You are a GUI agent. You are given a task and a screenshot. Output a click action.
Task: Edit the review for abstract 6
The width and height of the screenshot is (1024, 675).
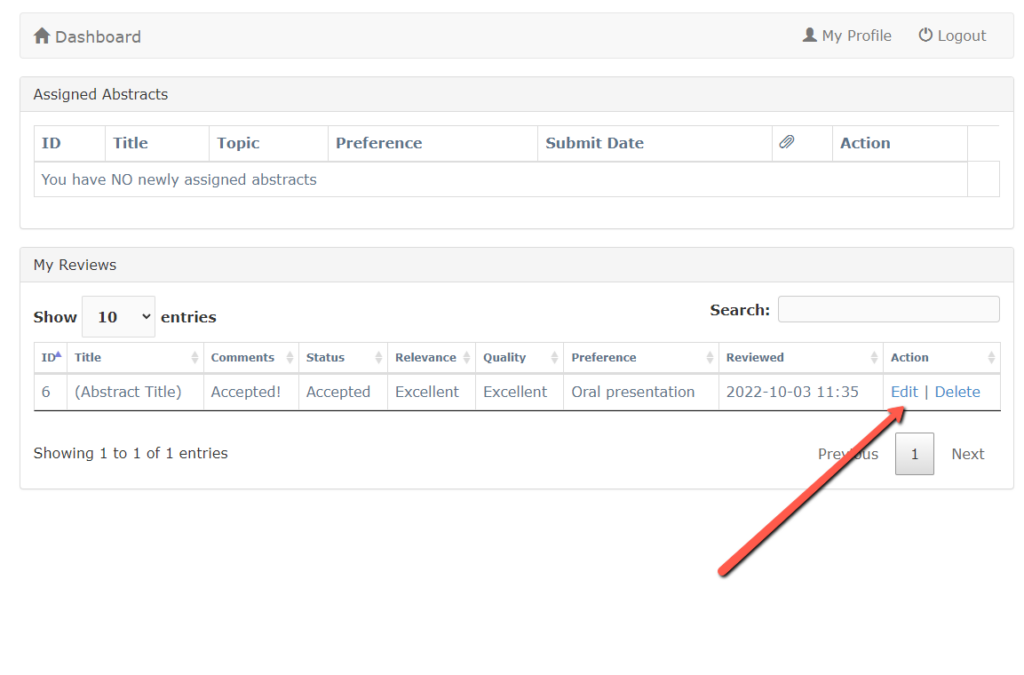904,392
